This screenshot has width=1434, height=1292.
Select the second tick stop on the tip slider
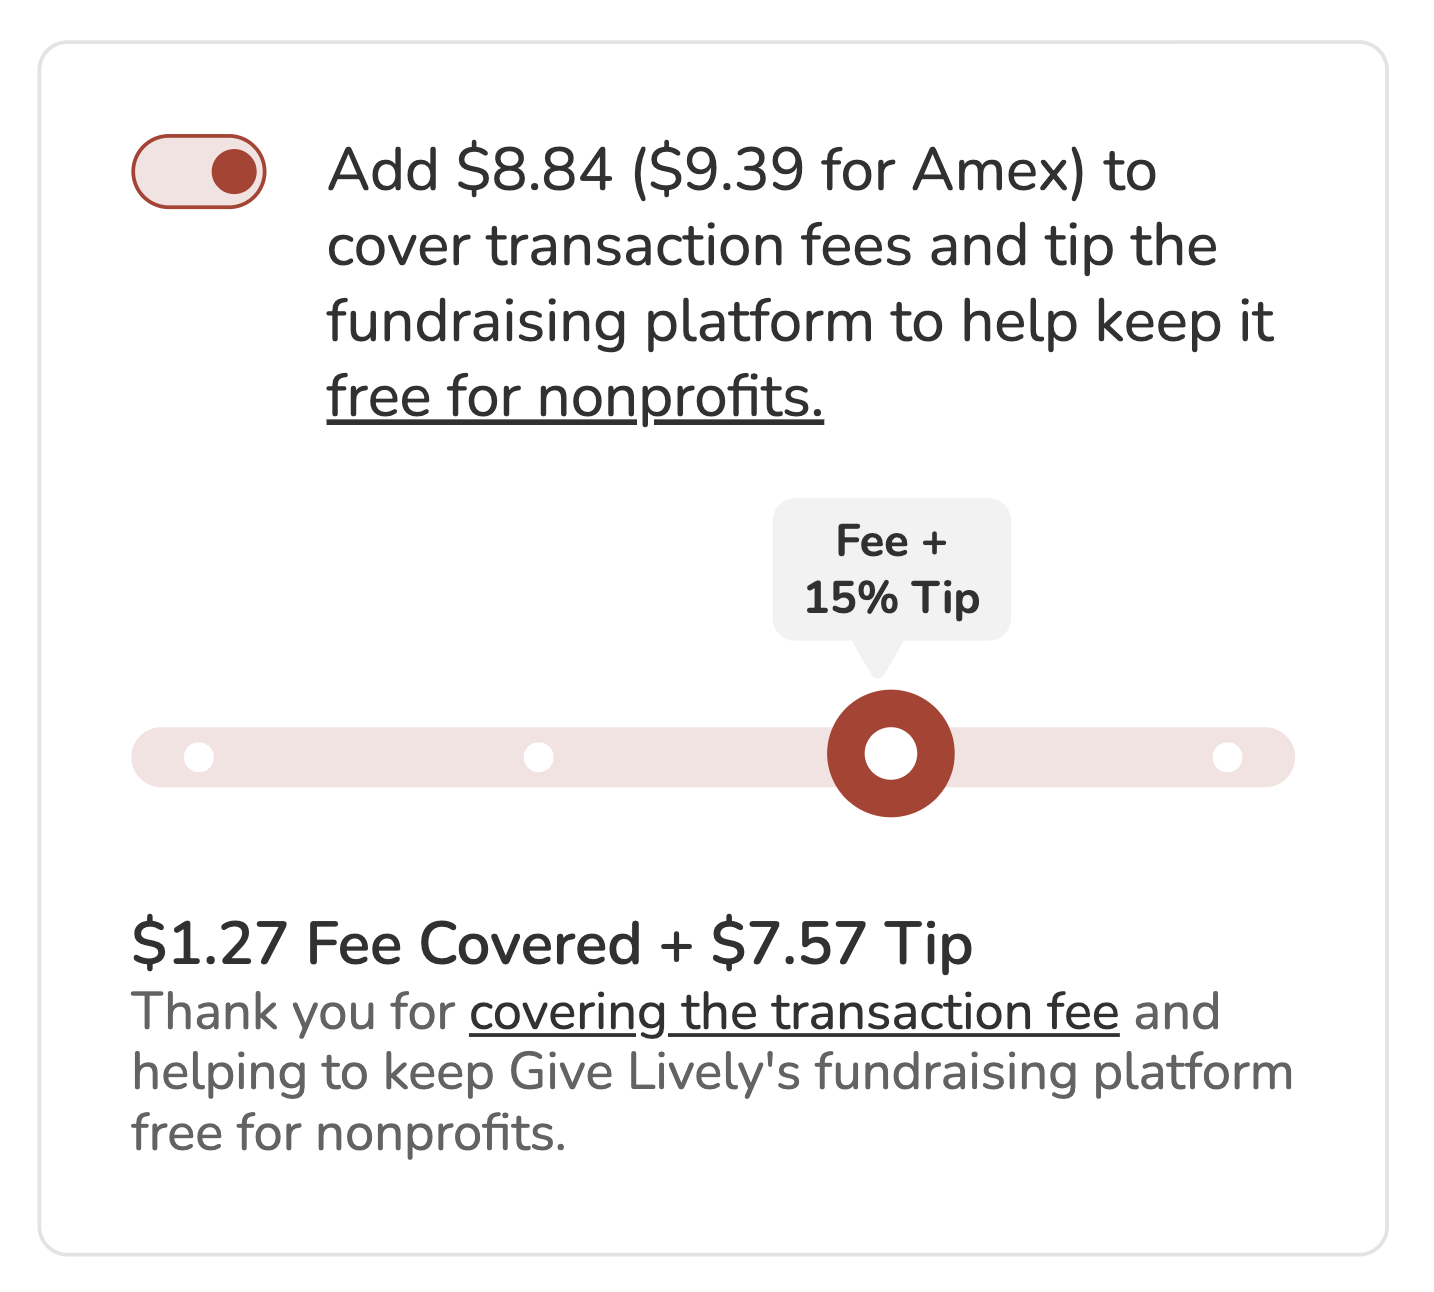pyautogui.click(x=538, y=757)
